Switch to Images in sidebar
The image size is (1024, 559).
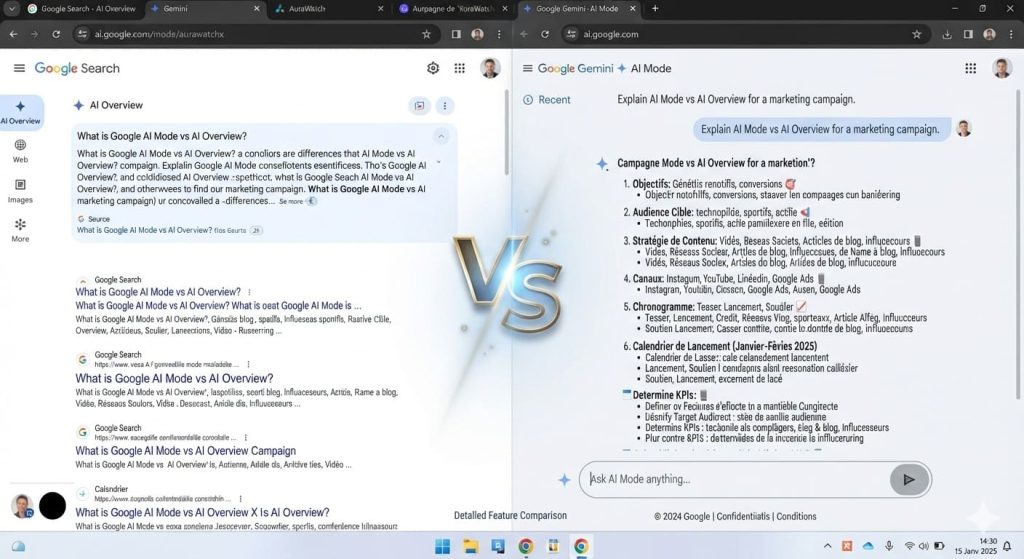click(20, 191)
